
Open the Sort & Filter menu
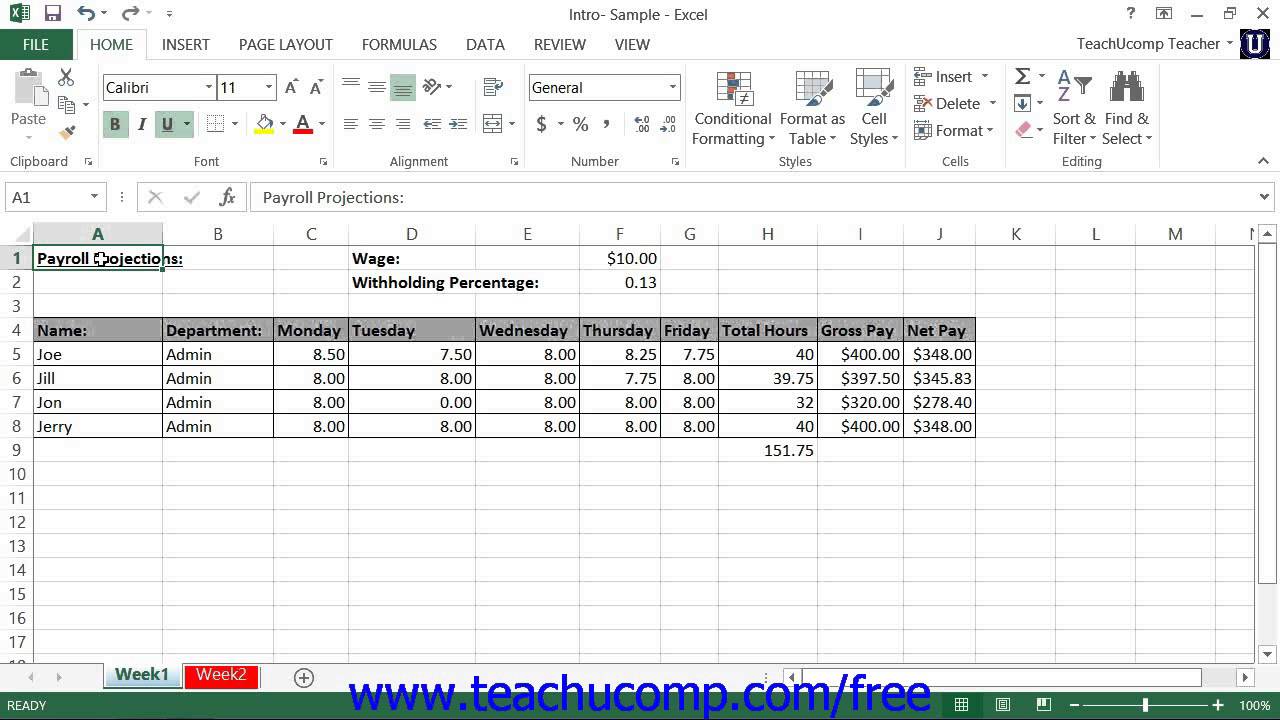[1074, 109]
